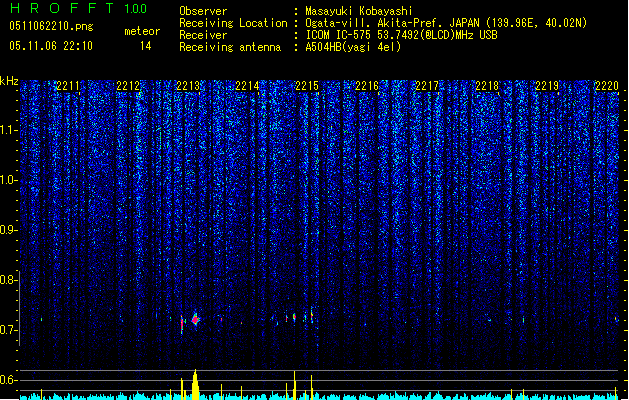Click the 'Receiver' field label

pyautogui.click(x=203, y=35)
